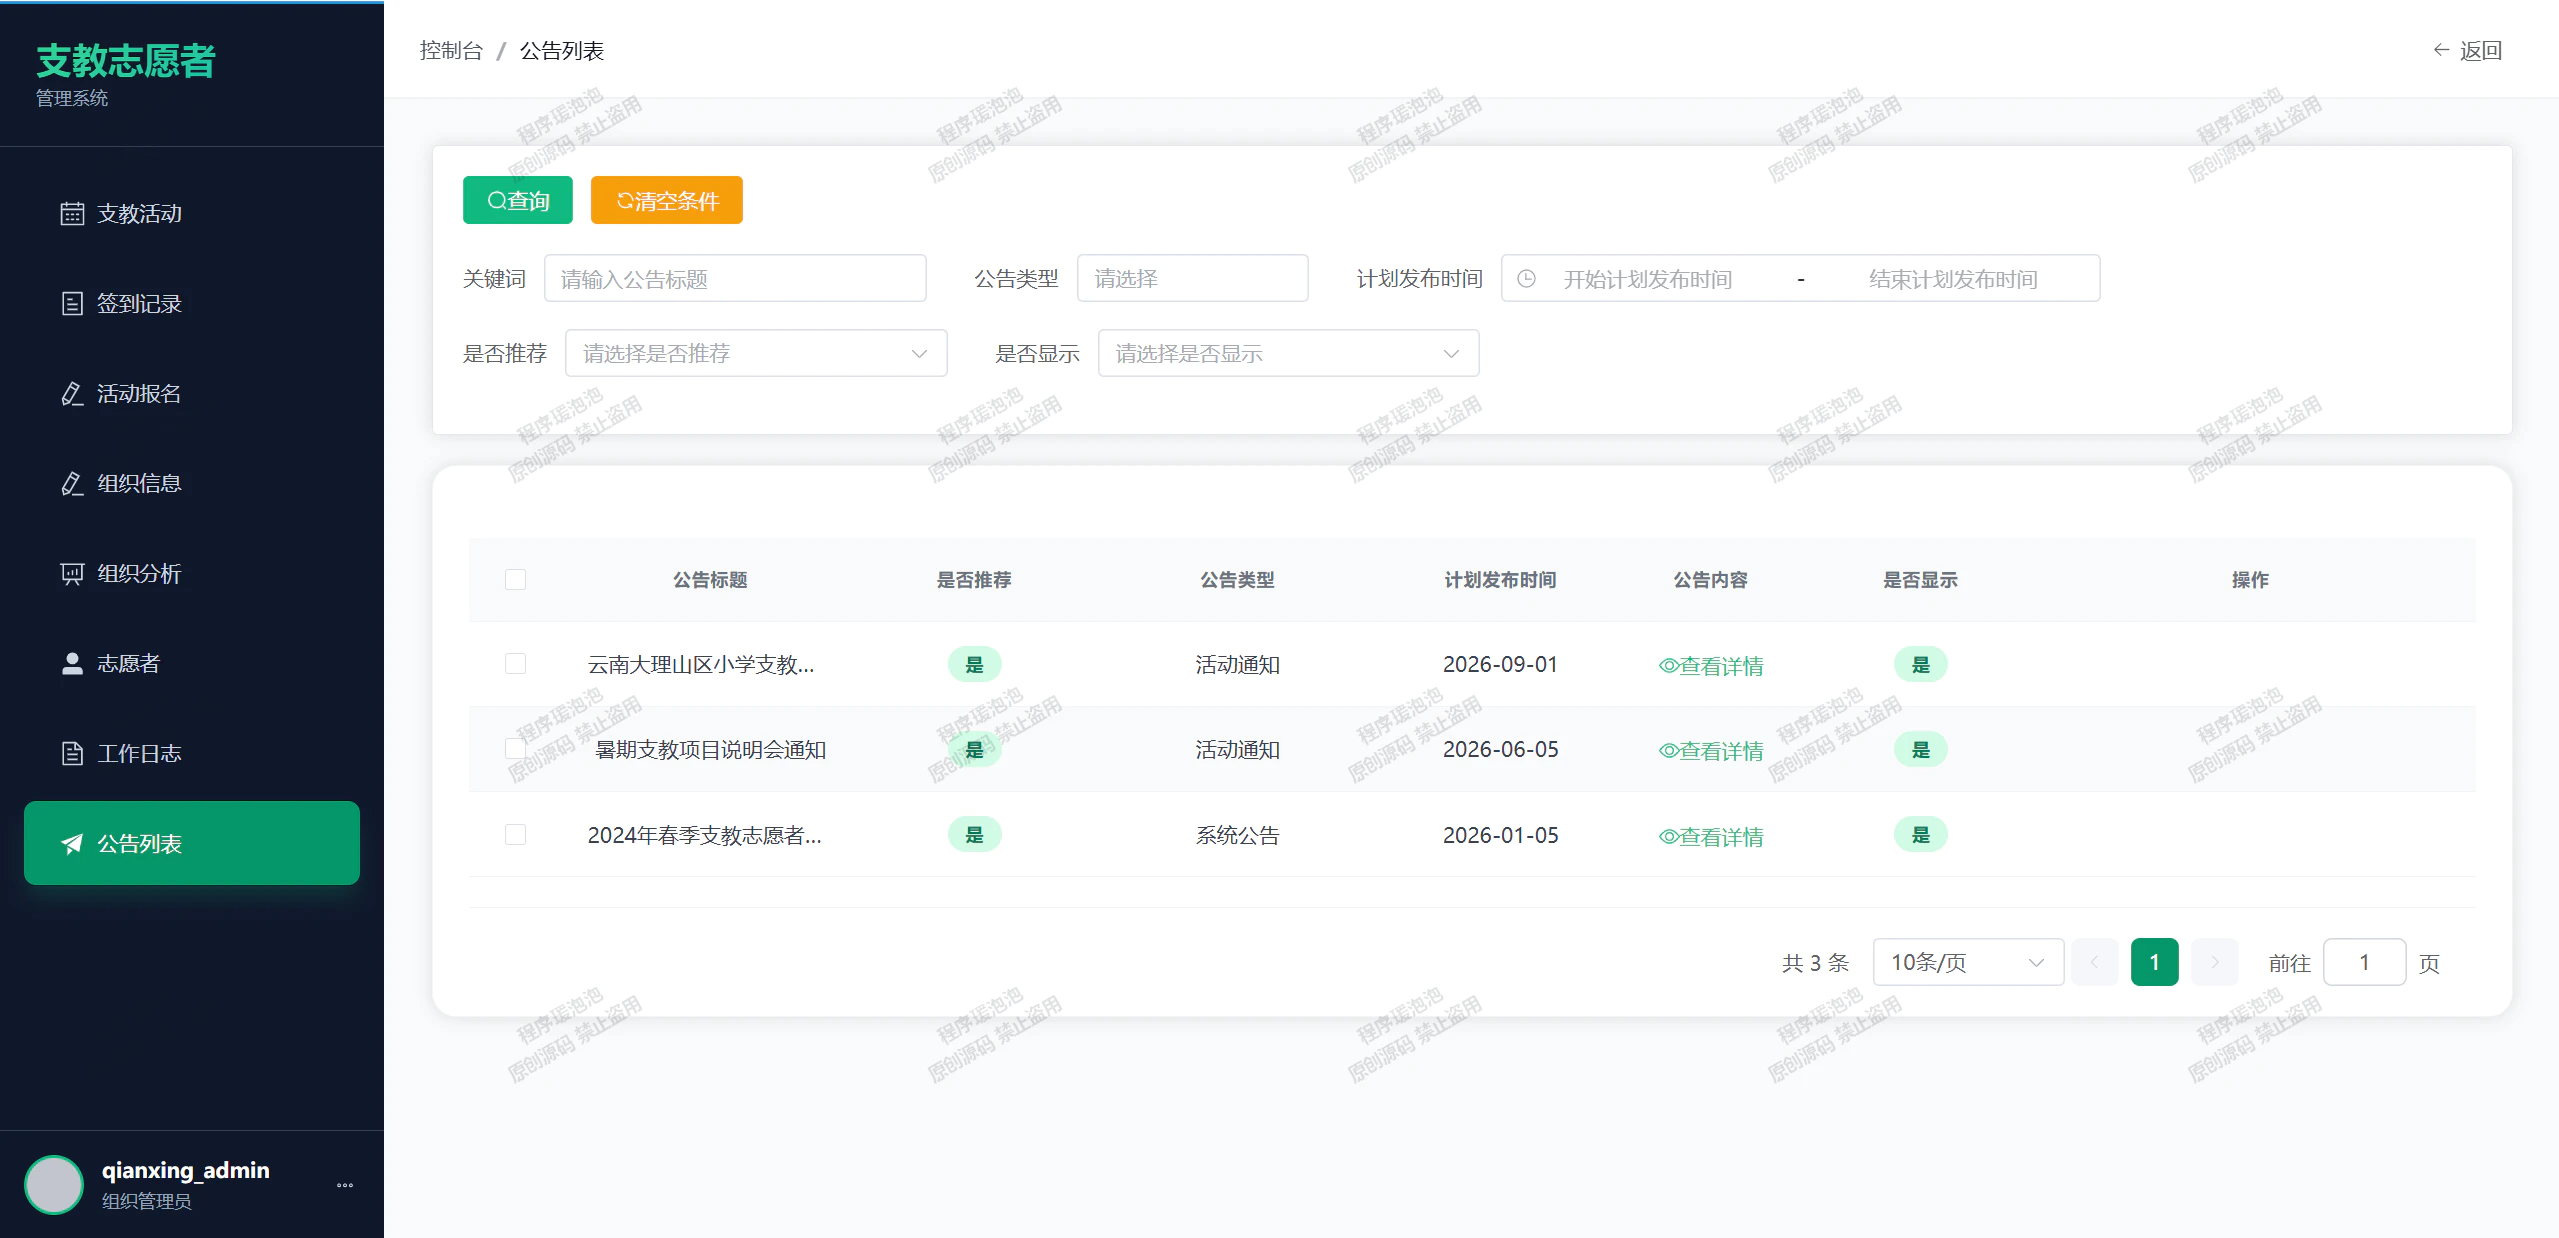Click the back arrow icon at top right
The width and height of the screenshot is (2559, 1238).
coord(2441,50)
